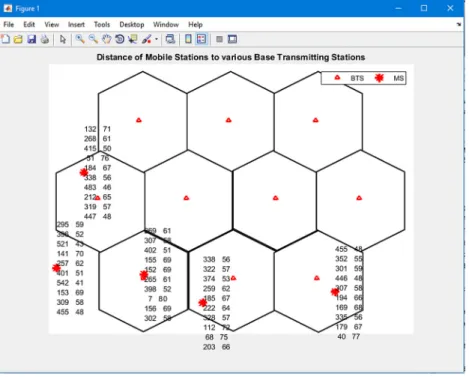
Task: Open the File menu
Action: (x=9, y=24)
